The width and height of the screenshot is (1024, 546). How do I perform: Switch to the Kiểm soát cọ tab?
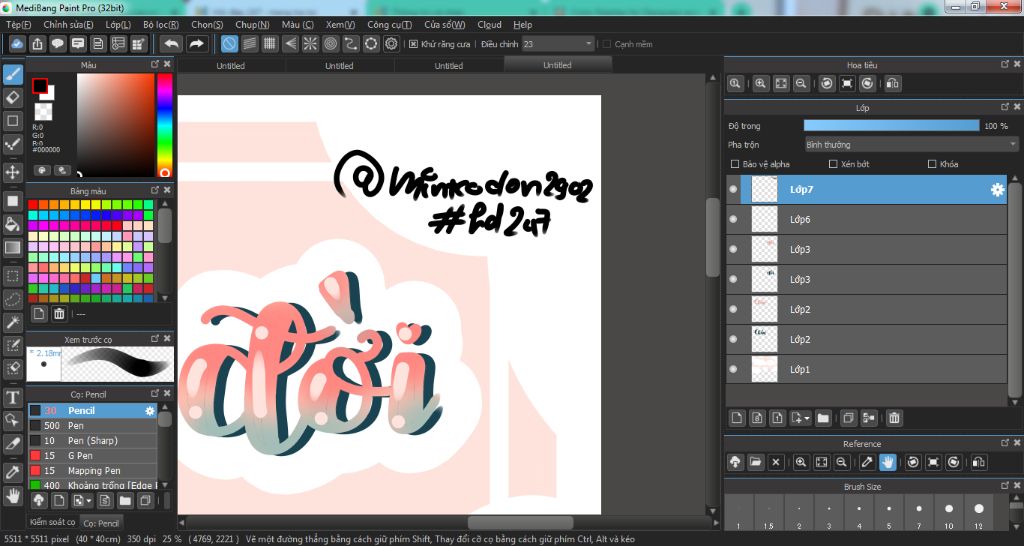pos(52,522)
